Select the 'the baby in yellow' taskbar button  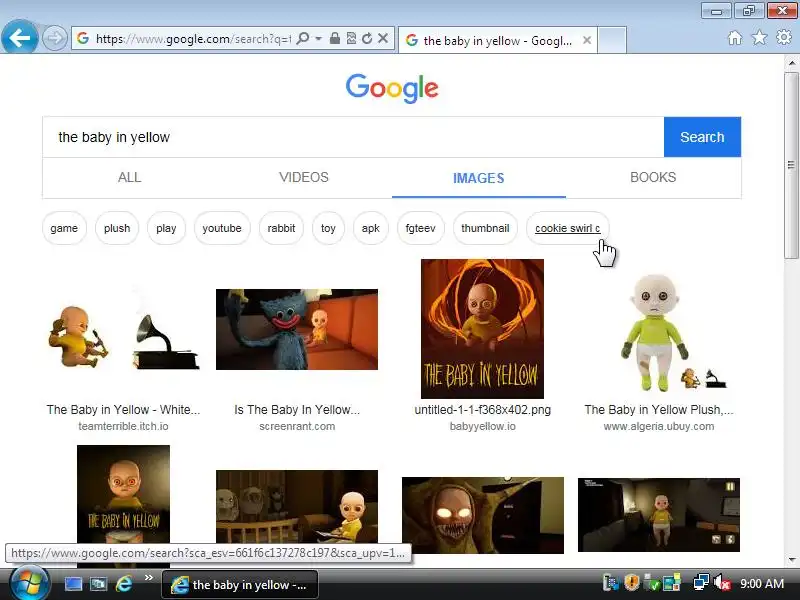[240, 585]
